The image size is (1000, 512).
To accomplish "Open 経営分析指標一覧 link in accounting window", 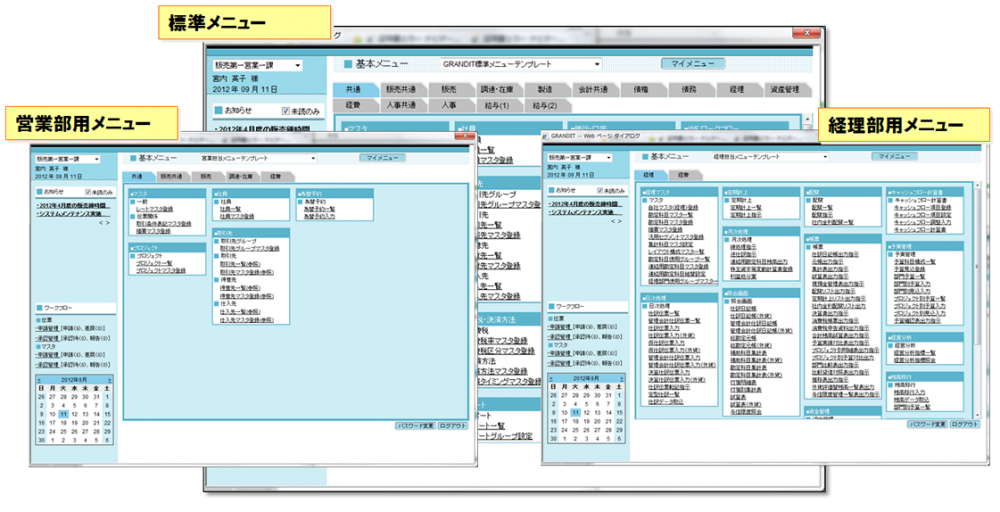I will [x=915, y=353].
